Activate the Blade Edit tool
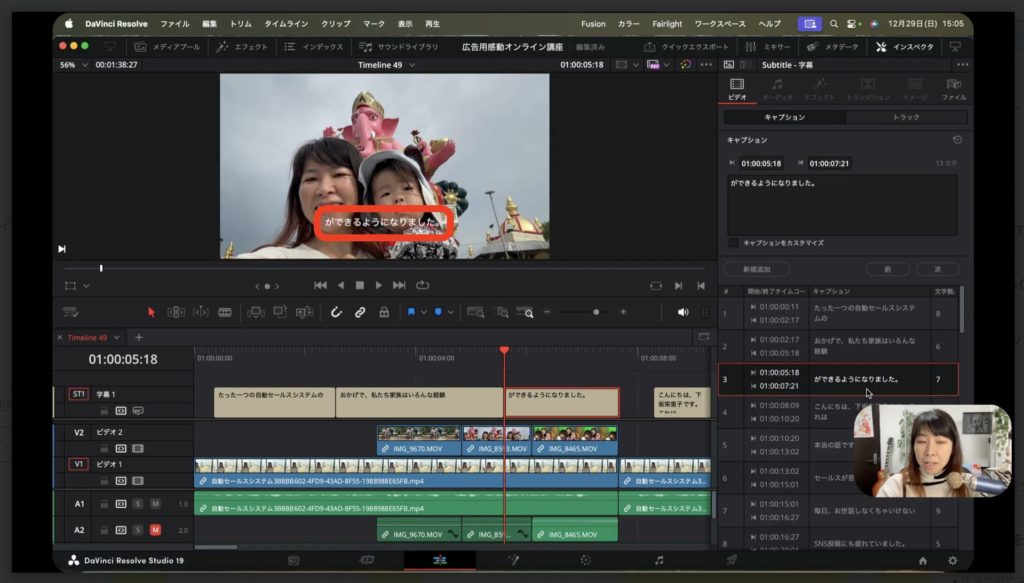The width and height of the screenshot is (1024, 583). click(x=225, y=312)
